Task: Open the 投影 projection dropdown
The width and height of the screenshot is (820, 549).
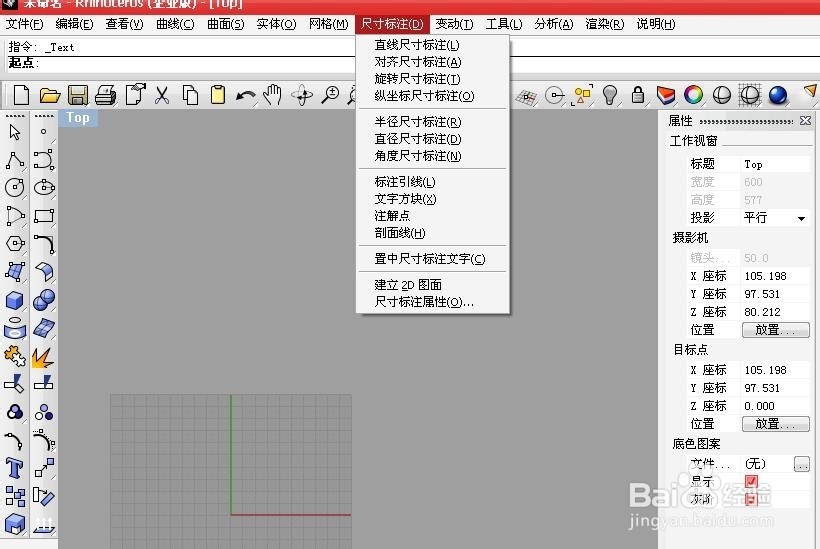Action: pos(801,219)
